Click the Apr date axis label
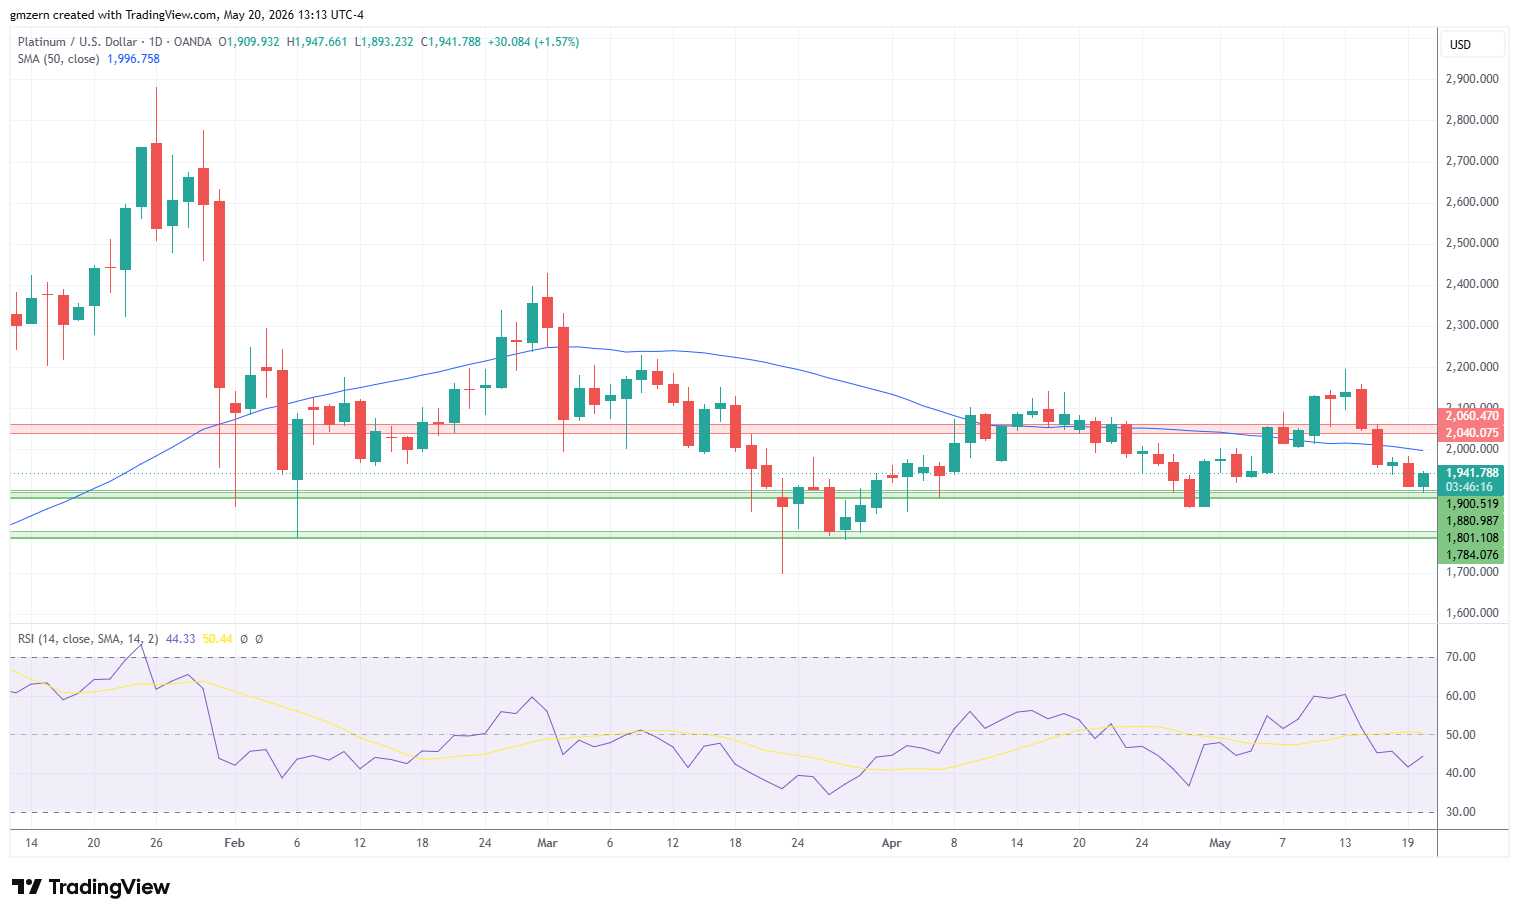Screen dimensions: 1519x917 point(891,843)
